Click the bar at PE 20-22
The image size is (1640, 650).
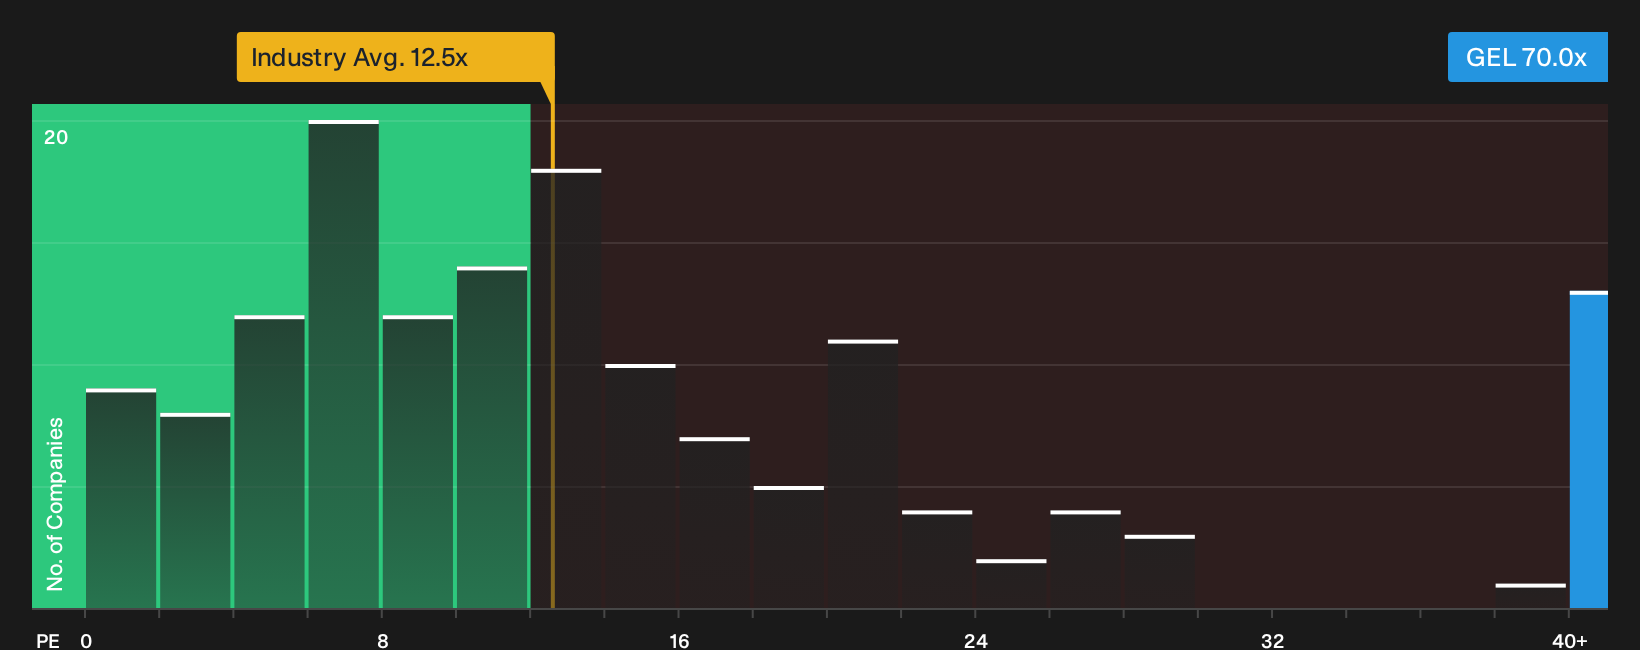tap(863, 474)
